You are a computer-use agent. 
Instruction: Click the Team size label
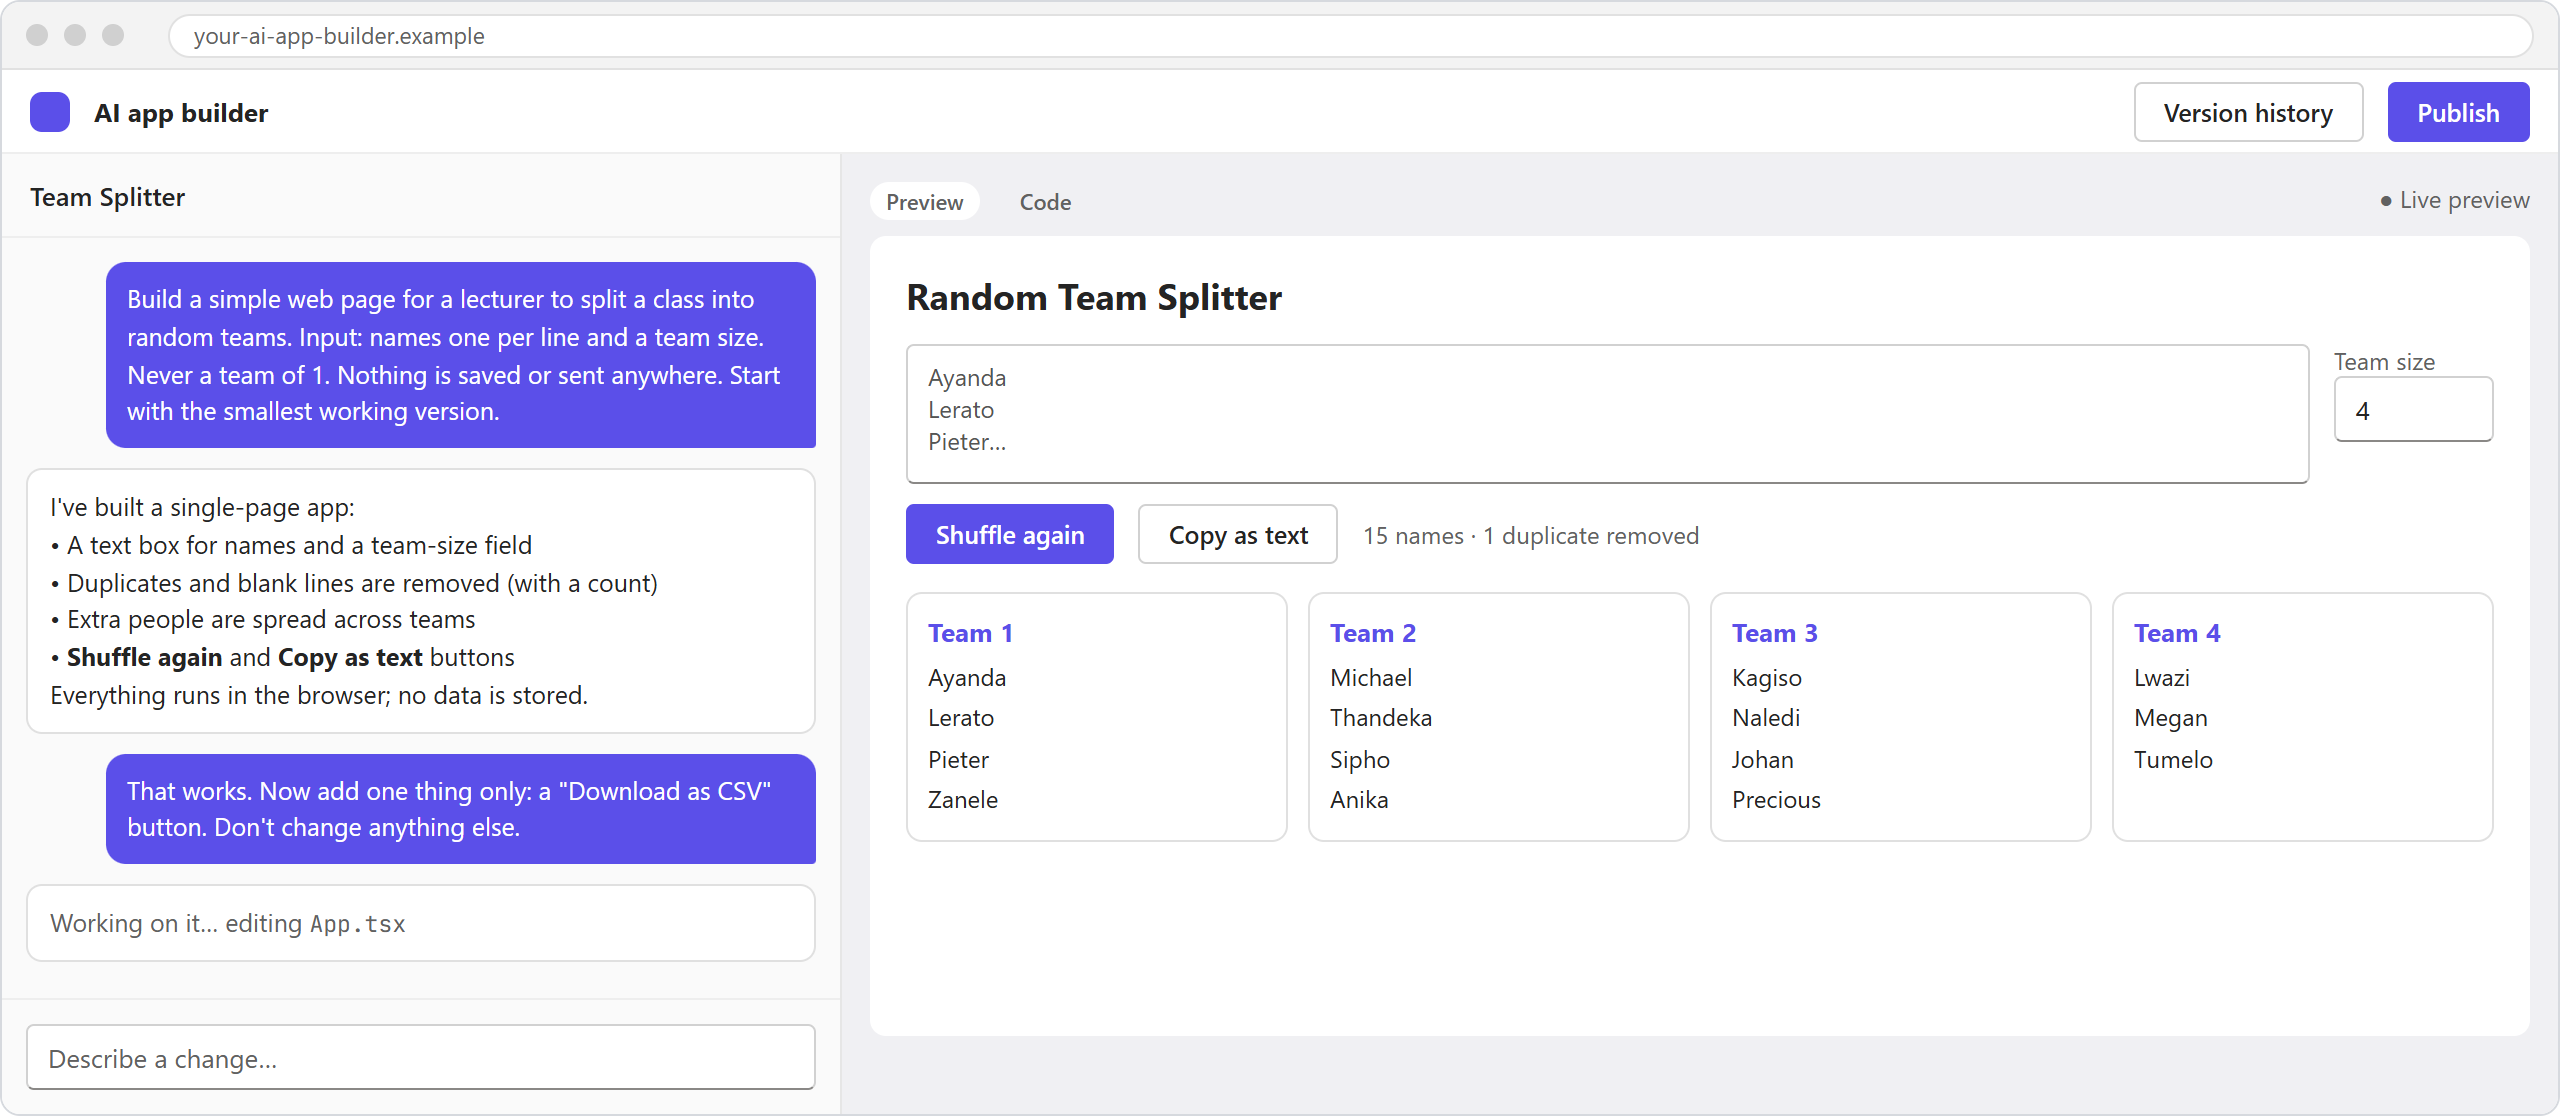point(2384,362)
